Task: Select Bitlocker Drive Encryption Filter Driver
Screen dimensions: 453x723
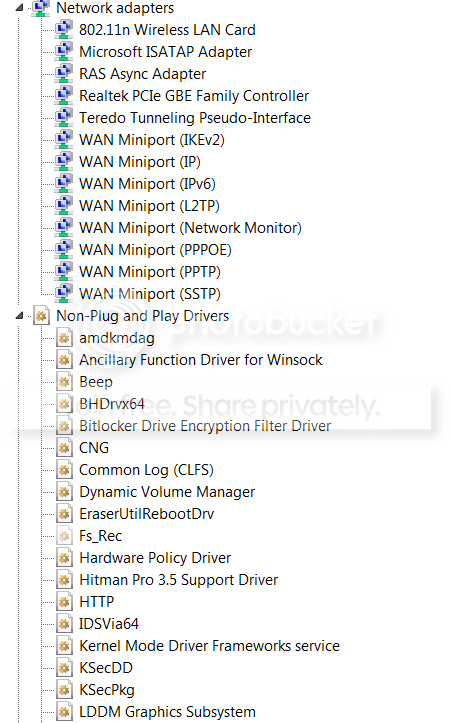Action: pyautogui.click(x=205, y=426)
